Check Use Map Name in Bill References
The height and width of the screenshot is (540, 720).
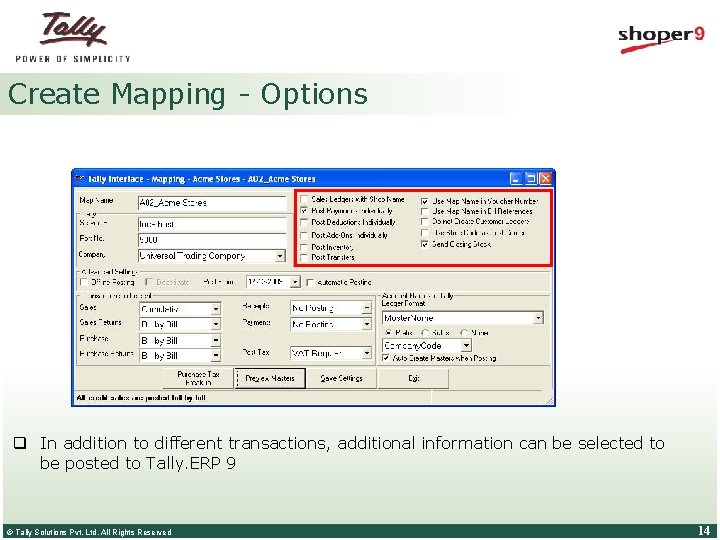425,211
